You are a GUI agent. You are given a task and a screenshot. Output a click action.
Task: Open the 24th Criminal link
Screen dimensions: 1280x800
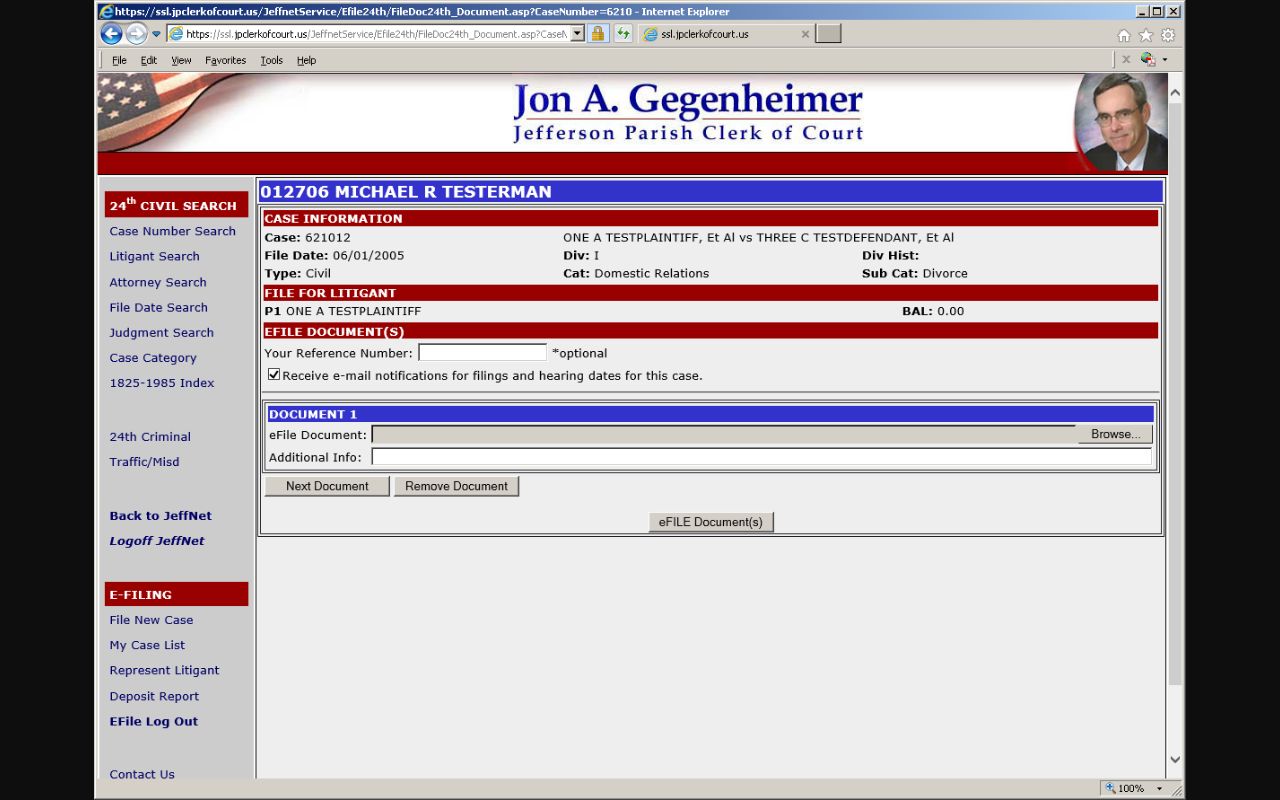point(150,436)
